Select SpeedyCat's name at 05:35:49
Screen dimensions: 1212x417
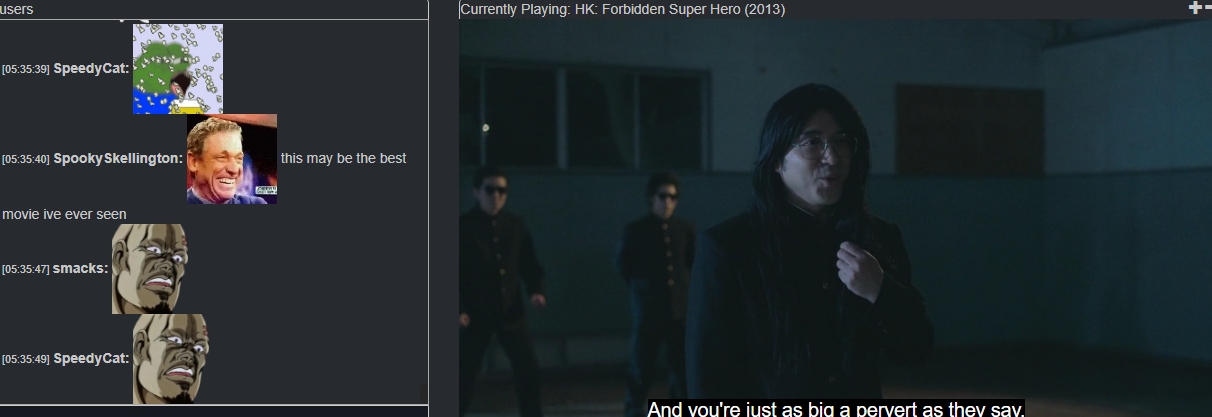[91, 358]
